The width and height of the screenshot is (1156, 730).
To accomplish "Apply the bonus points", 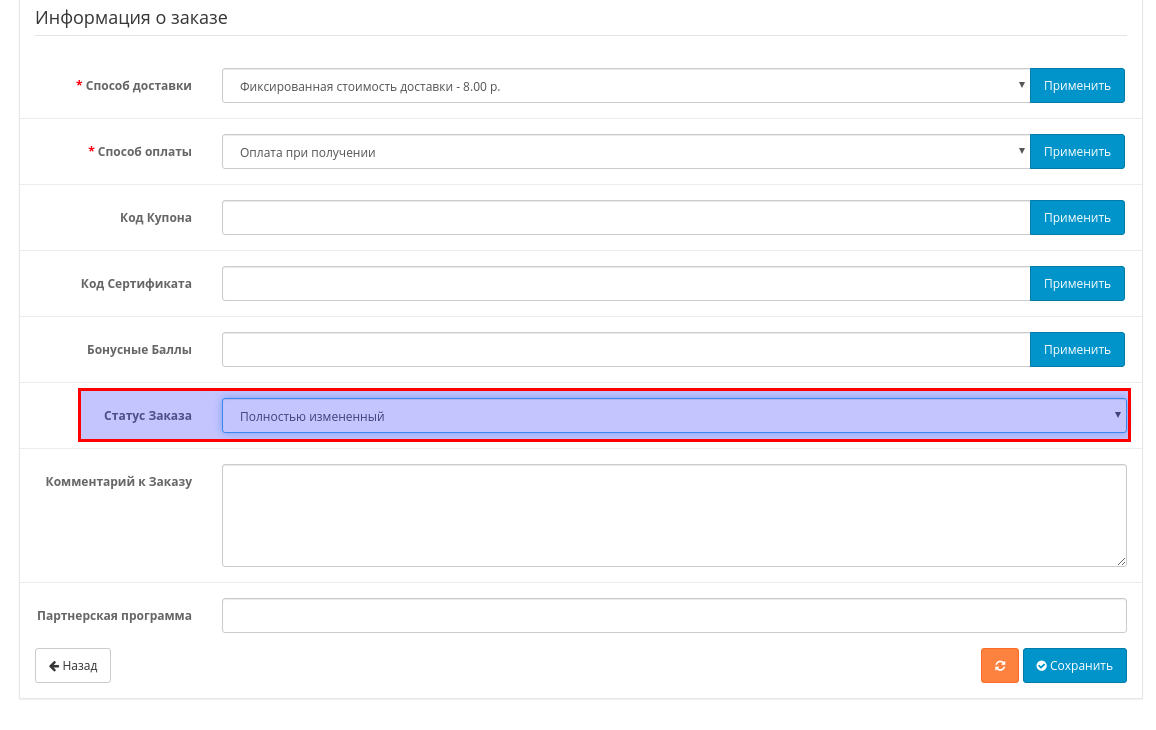I will click(x=1077, y=350).
